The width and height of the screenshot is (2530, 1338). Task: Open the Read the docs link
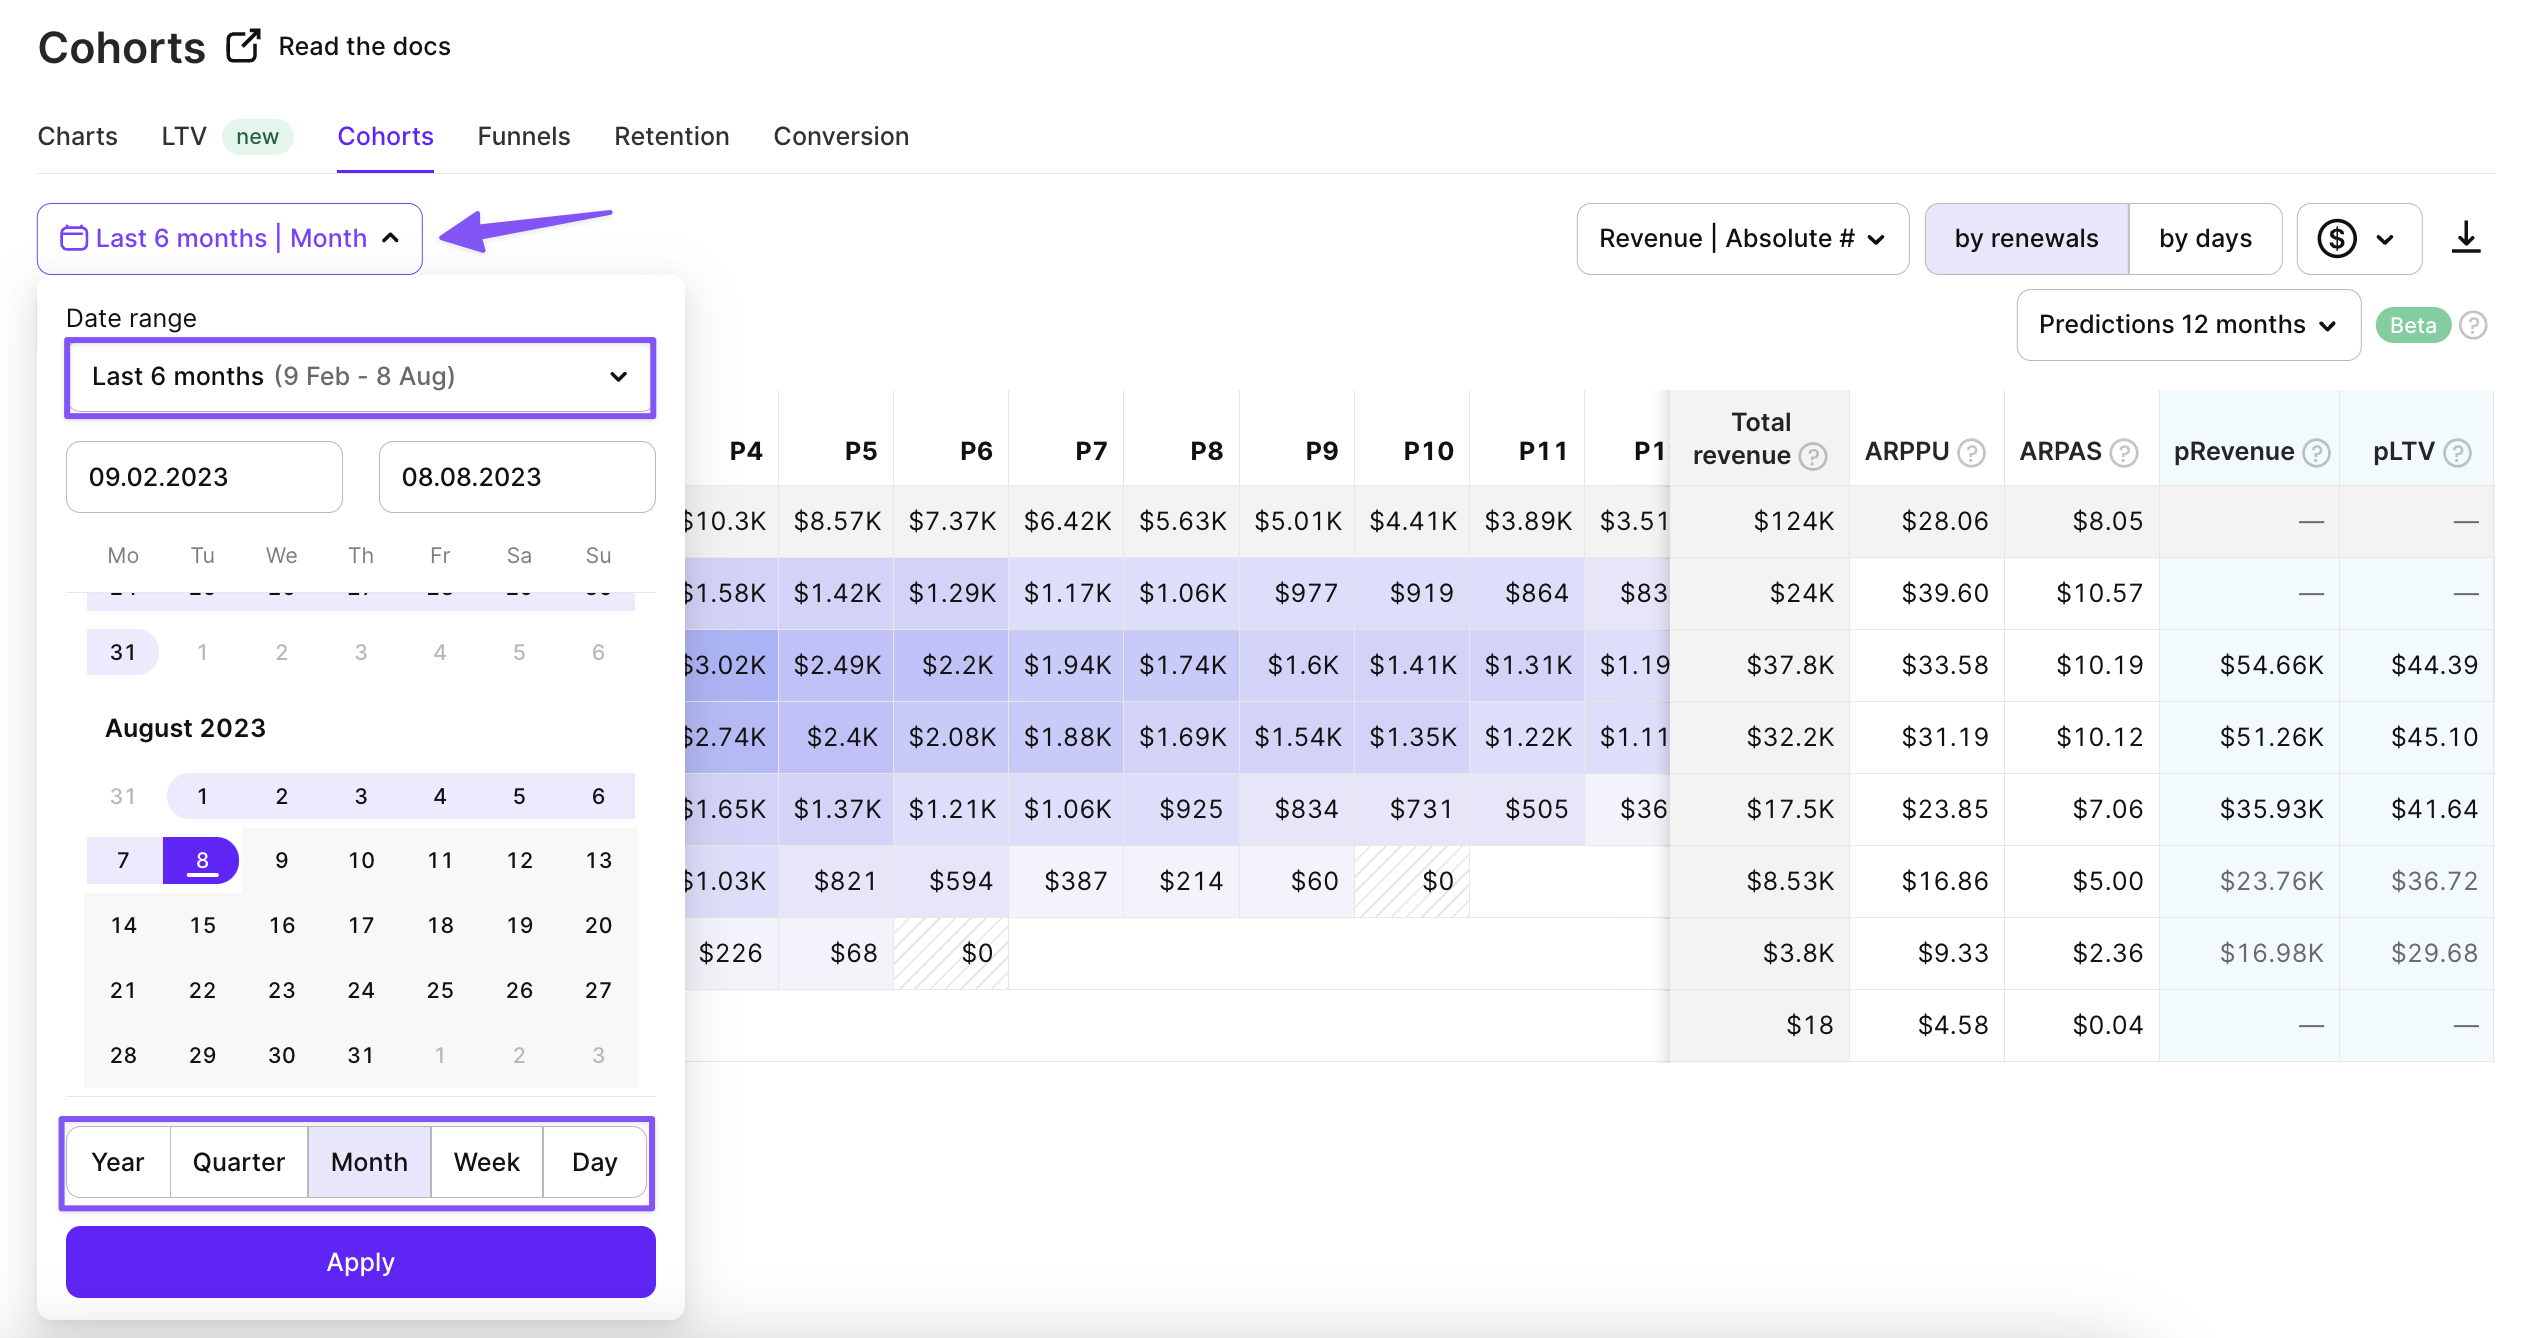click(x=364, y=46)
